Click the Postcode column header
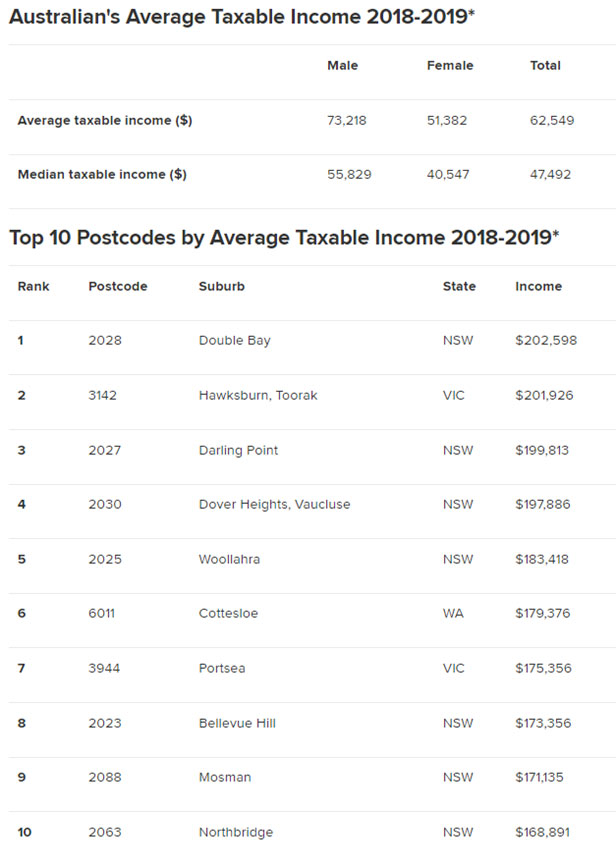 tap(118, 286)
